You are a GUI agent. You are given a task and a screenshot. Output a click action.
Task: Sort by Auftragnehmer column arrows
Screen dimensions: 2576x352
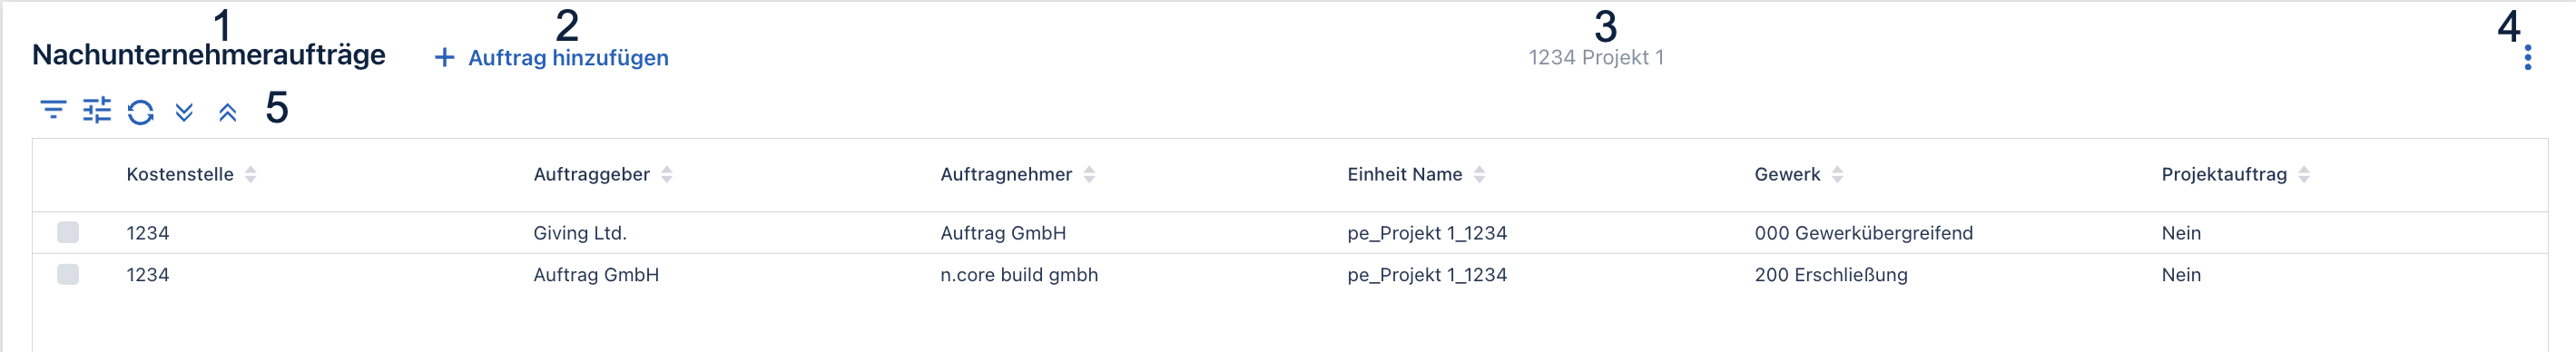[1090, 174]
